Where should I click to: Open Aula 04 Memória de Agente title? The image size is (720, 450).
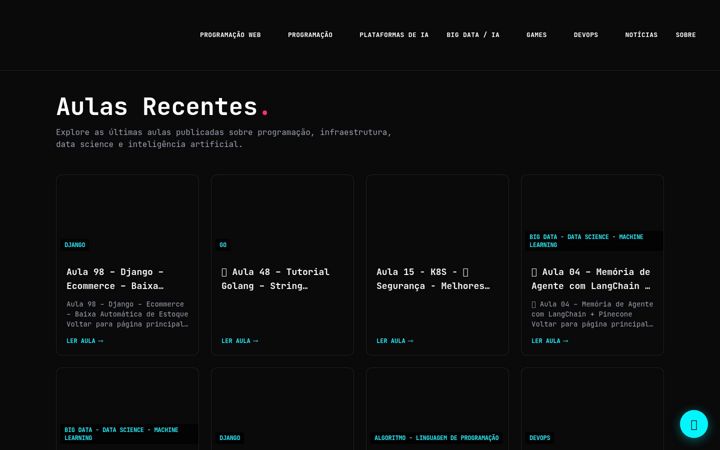(x=591, y=279)
